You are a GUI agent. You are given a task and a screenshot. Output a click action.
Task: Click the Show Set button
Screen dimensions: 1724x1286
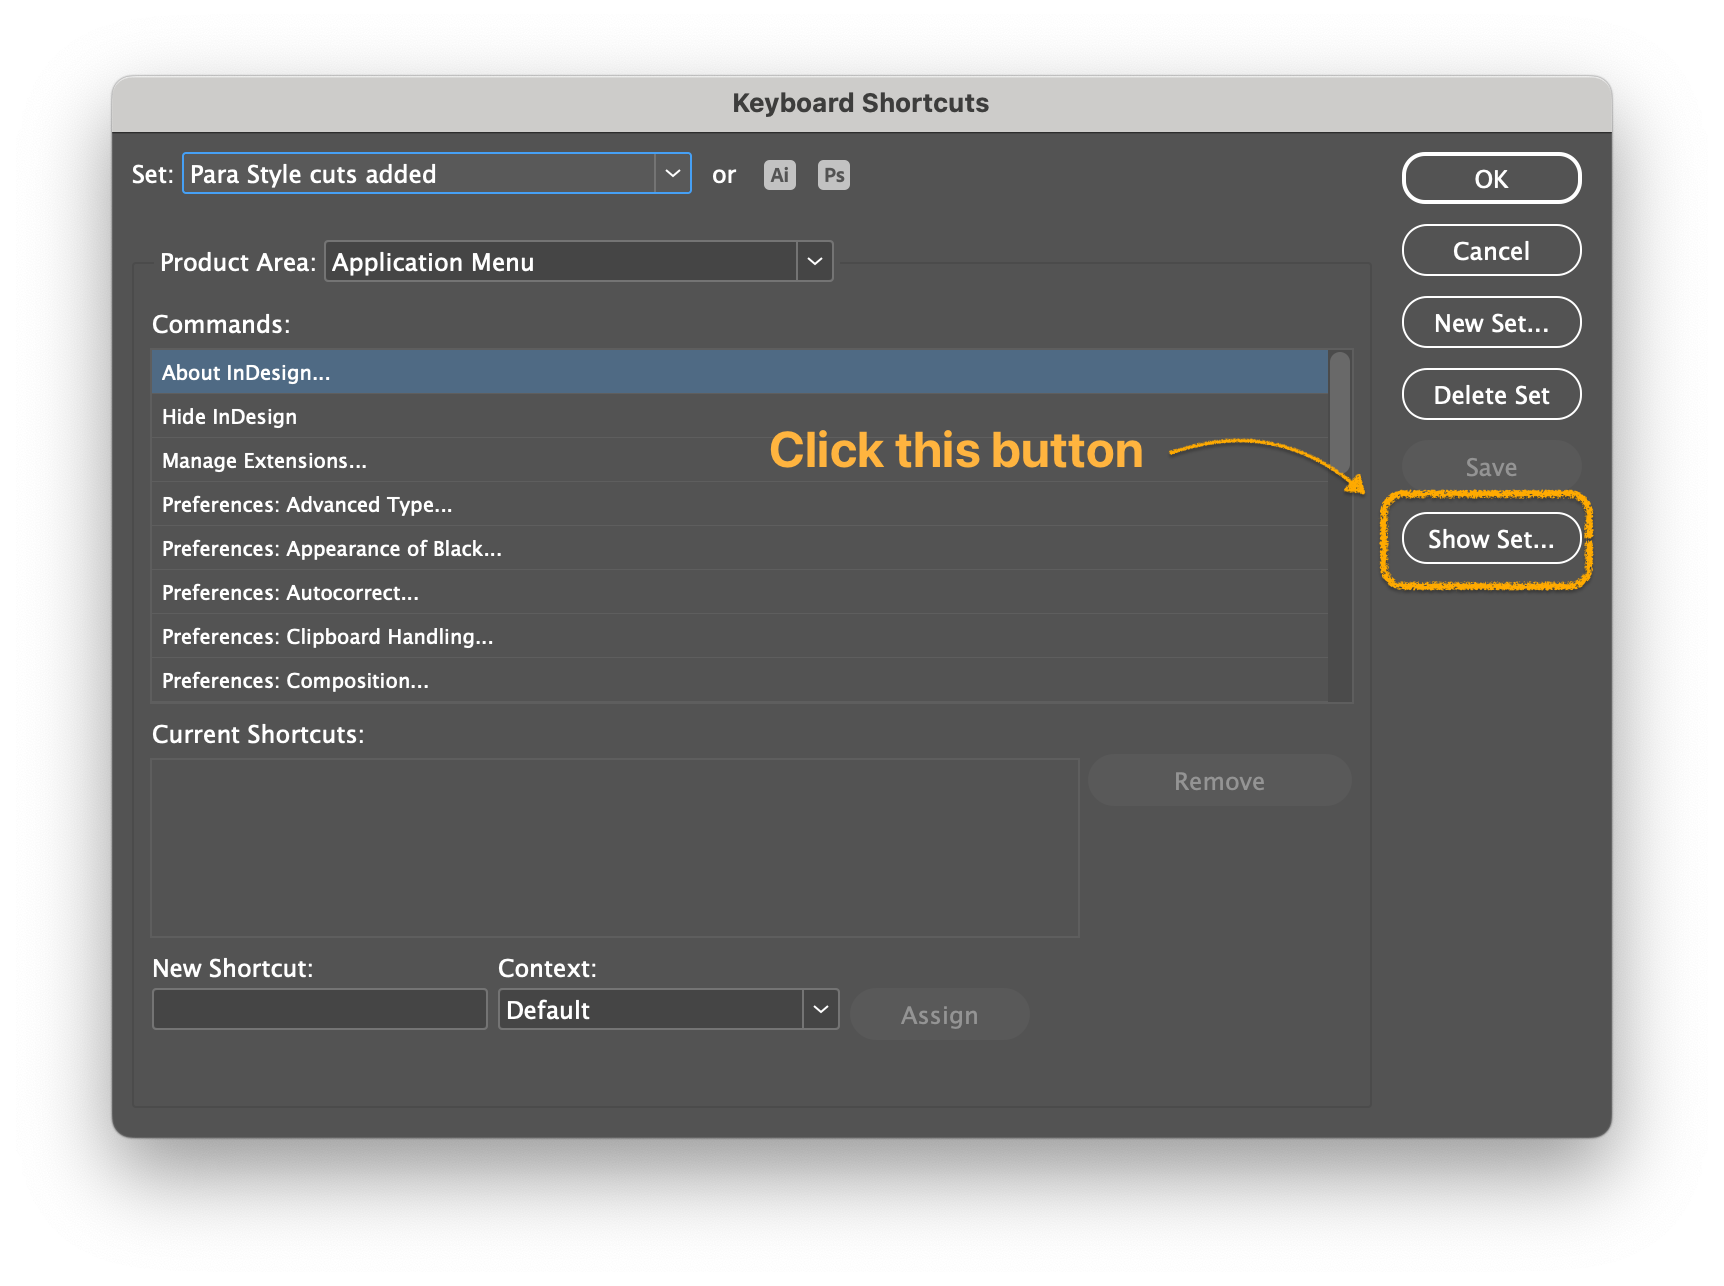point(1489,538)
